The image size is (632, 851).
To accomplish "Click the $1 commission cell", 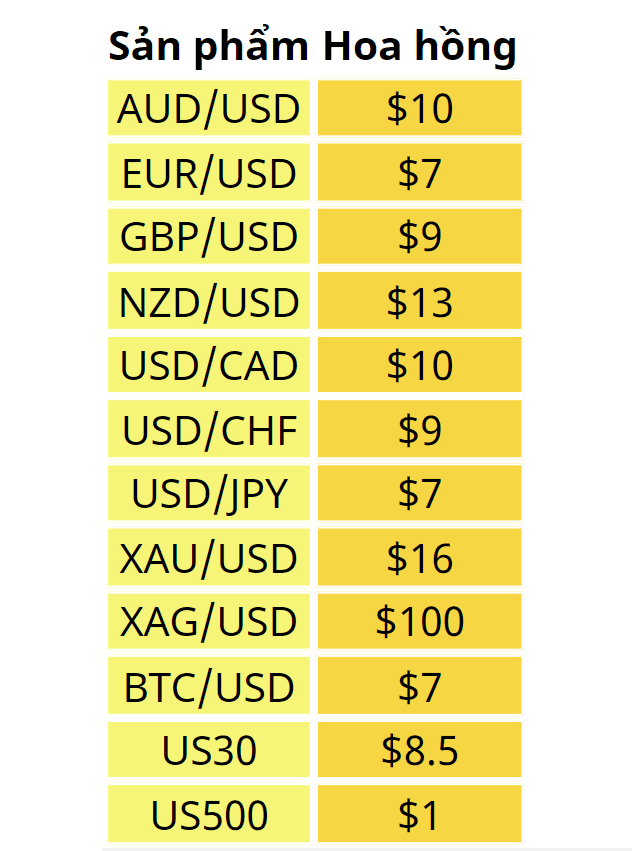I will click(420, 816).
